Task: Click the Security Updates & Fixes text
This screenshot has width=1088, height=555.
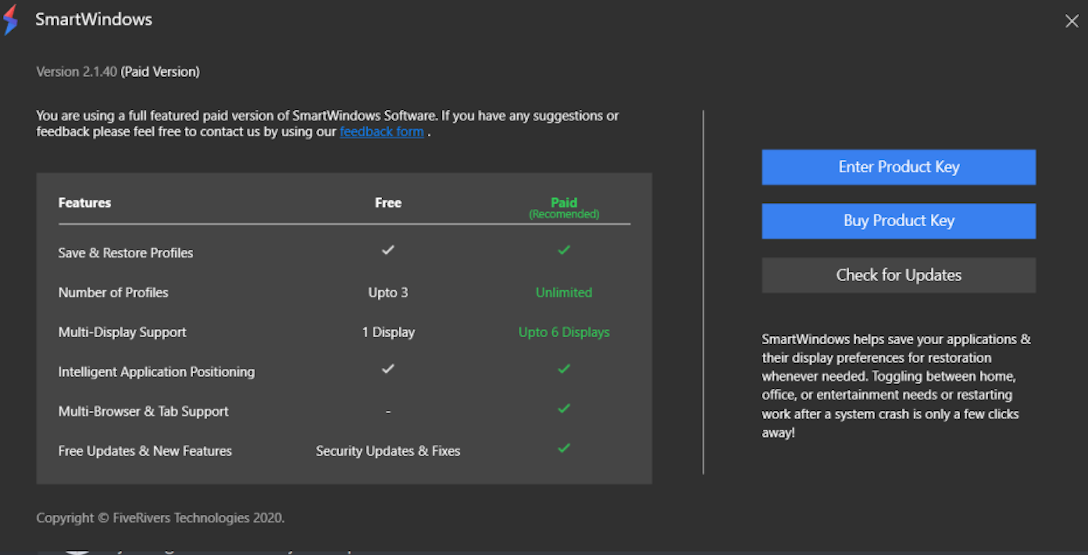Action: 388,451
